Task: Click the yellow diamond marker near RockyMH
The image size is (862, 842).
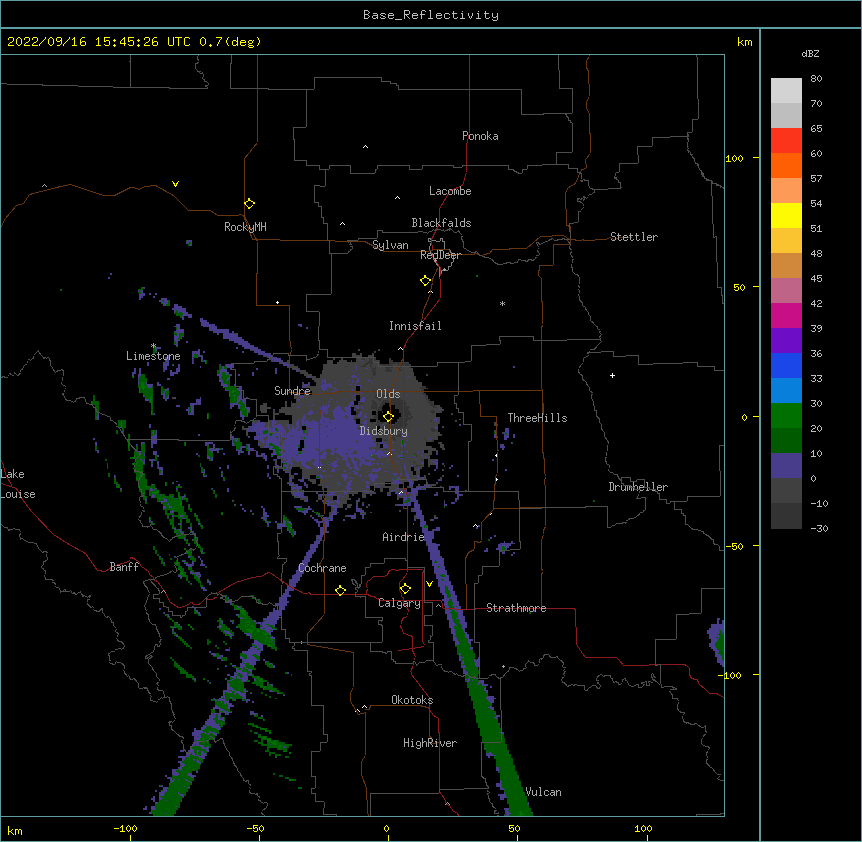Action: click(x=249, y=204)
